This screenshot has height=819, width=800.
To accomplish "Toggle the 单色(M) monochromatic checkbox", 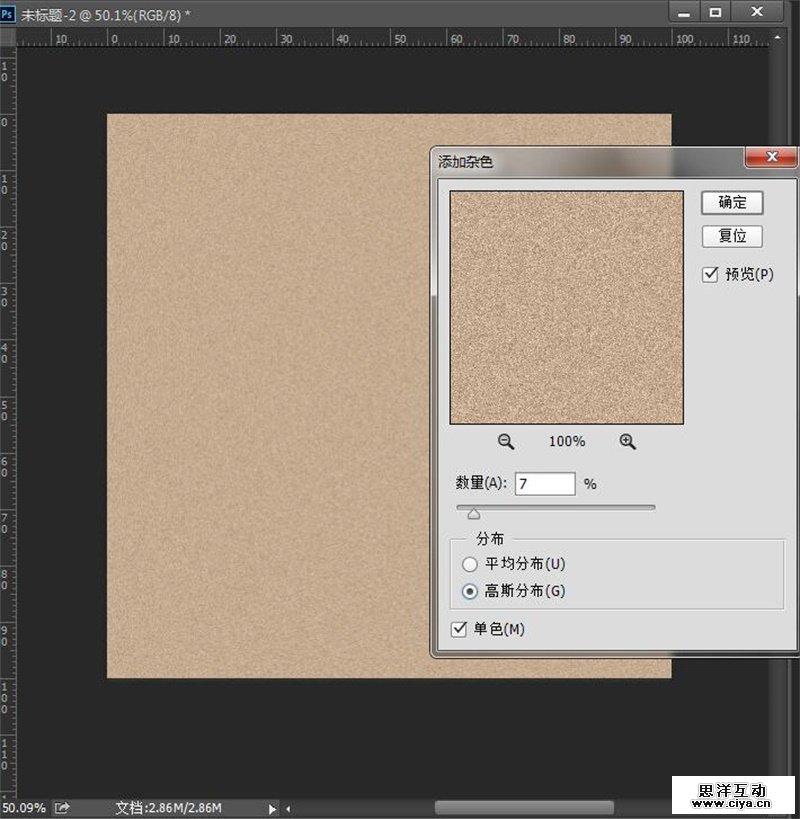I will click(460, 629).
